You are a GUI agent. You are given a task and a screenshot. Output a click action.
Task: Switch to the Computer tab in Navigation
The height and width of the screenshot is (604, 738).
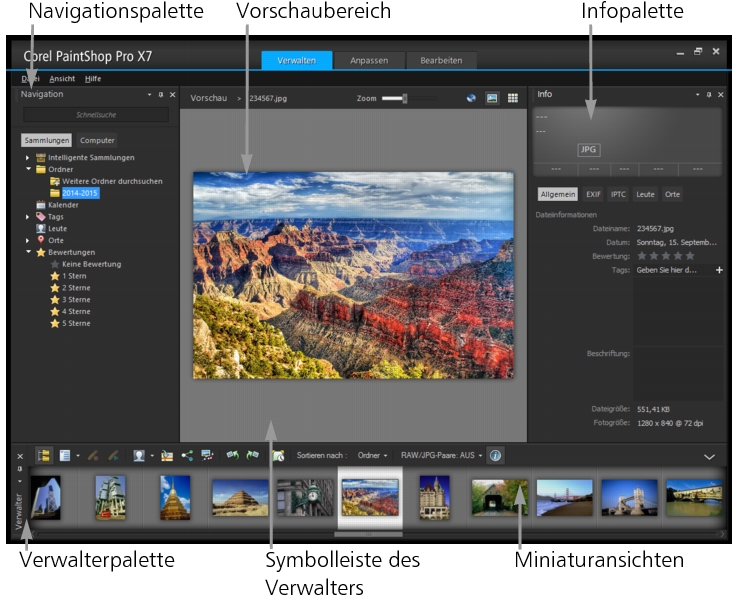pyautogui.click(x=97, y=141)
